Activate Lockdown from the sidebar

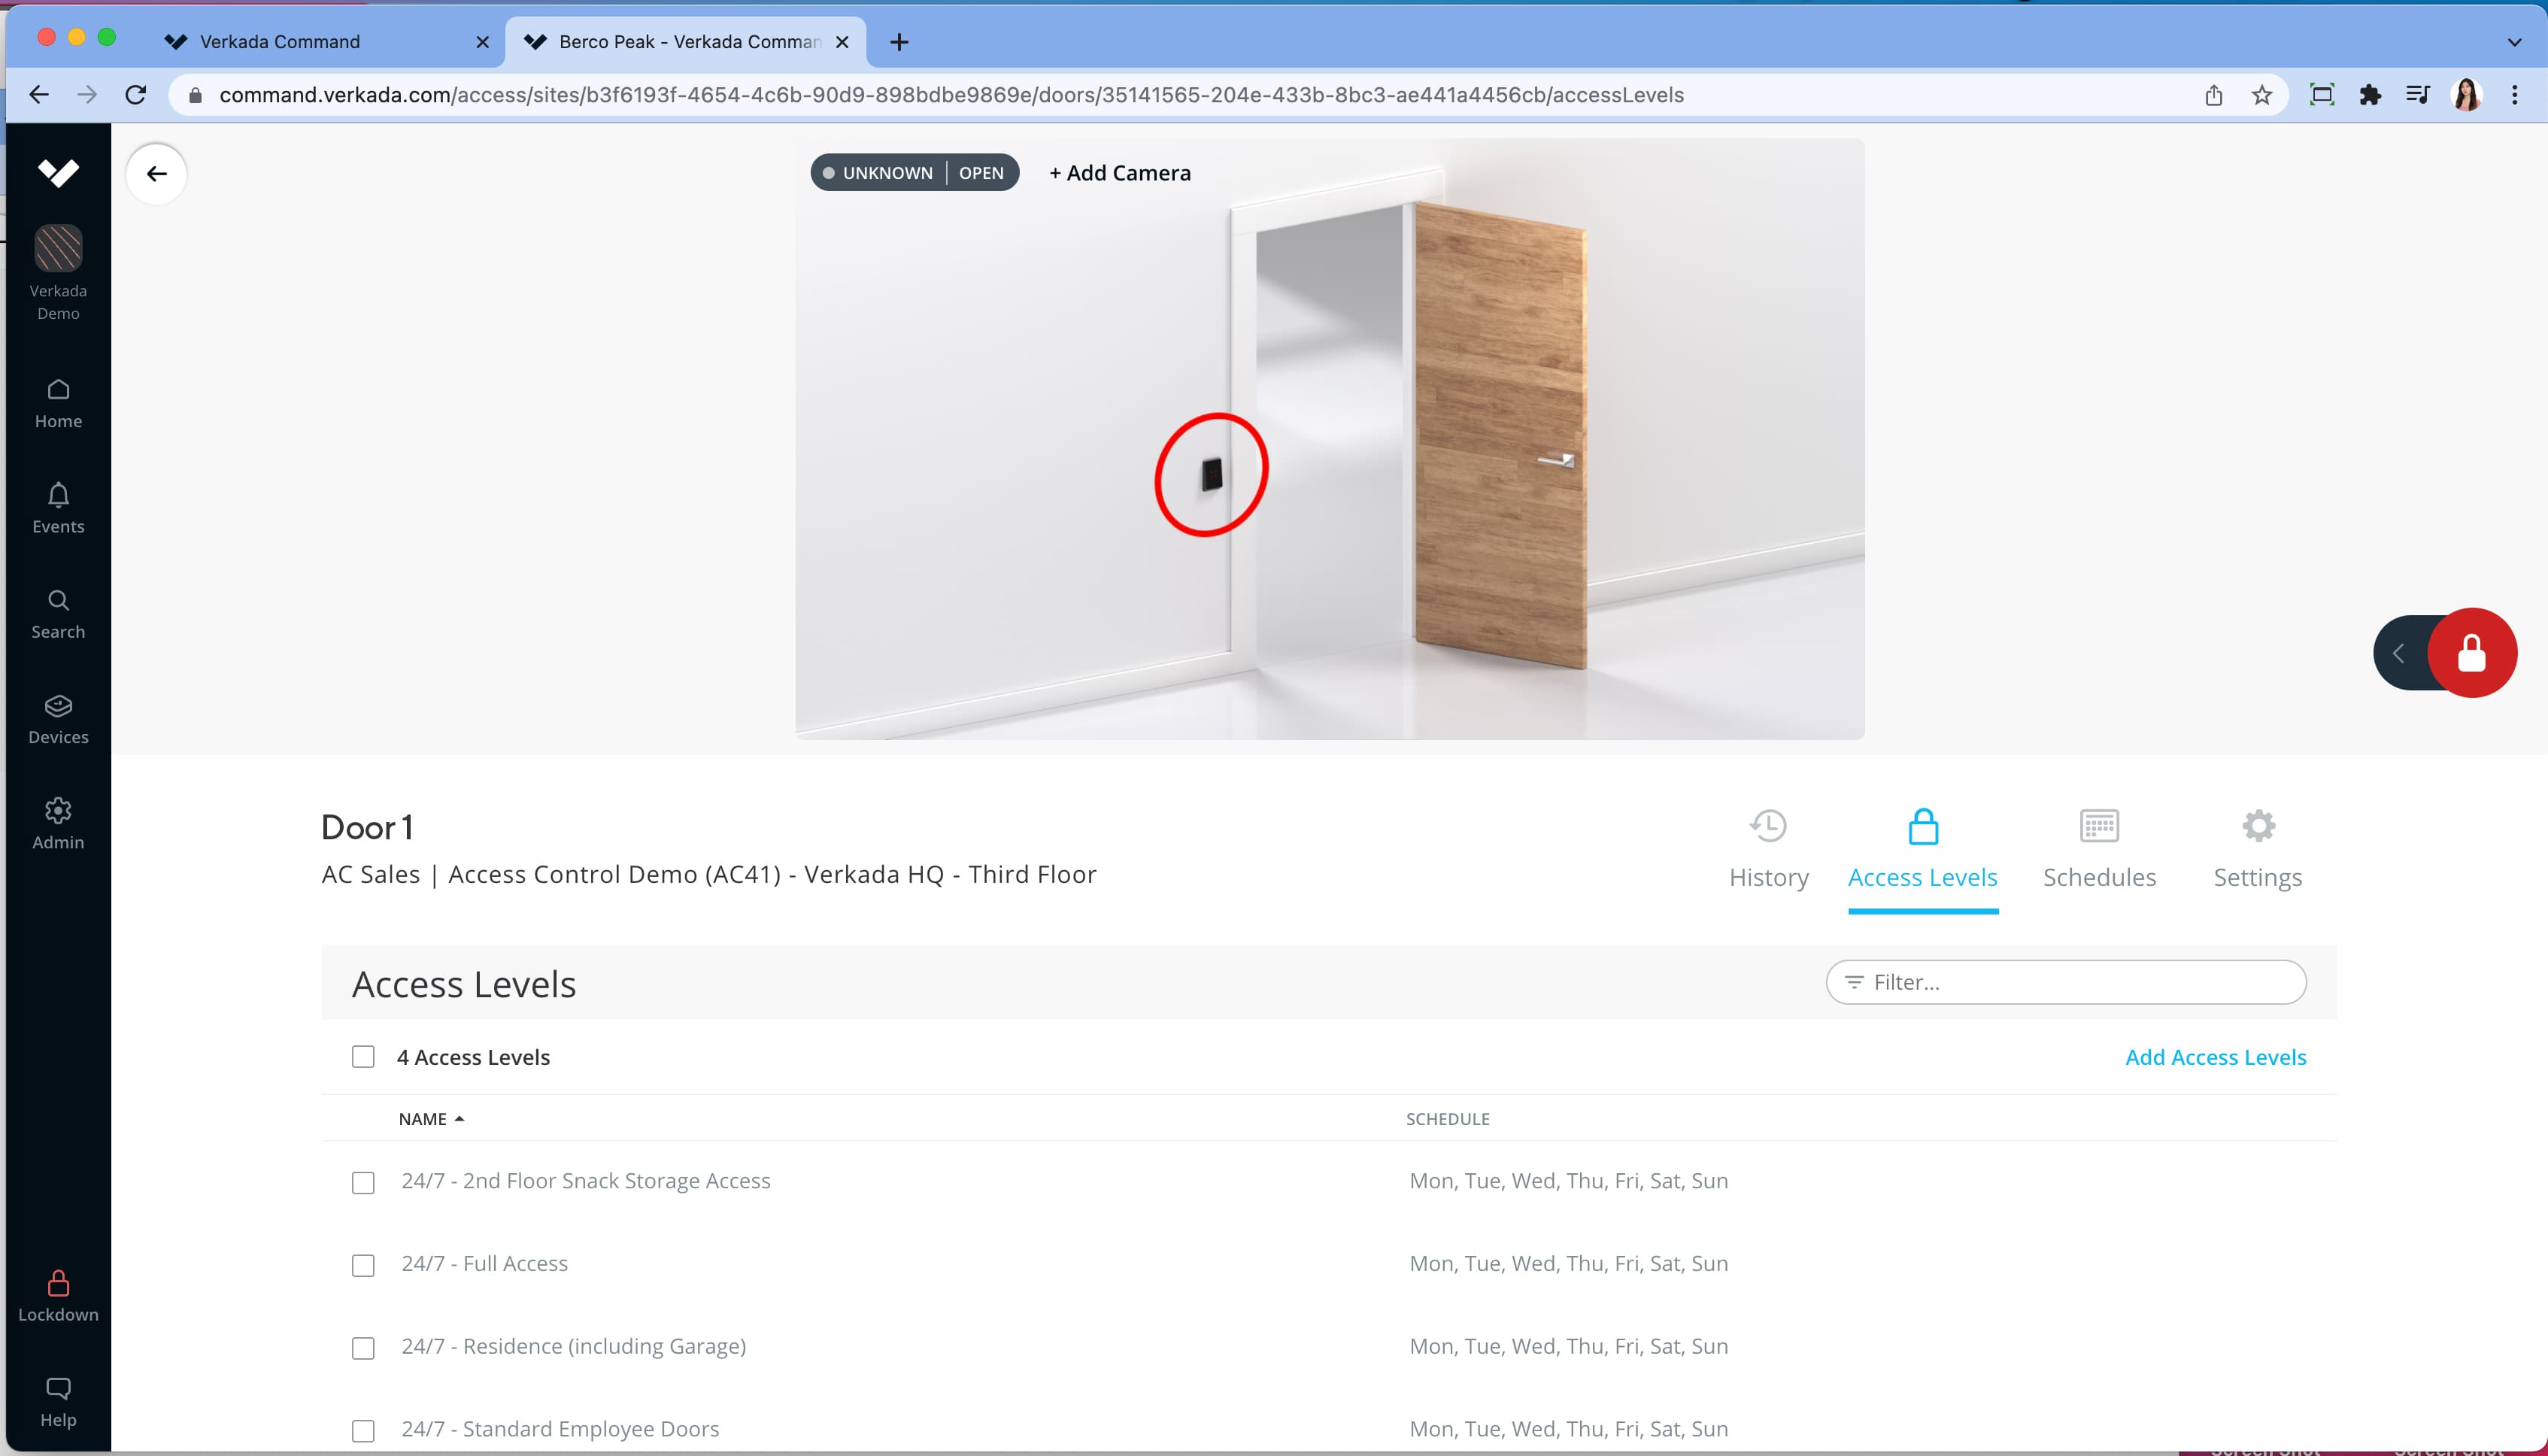coord(57,1296)
